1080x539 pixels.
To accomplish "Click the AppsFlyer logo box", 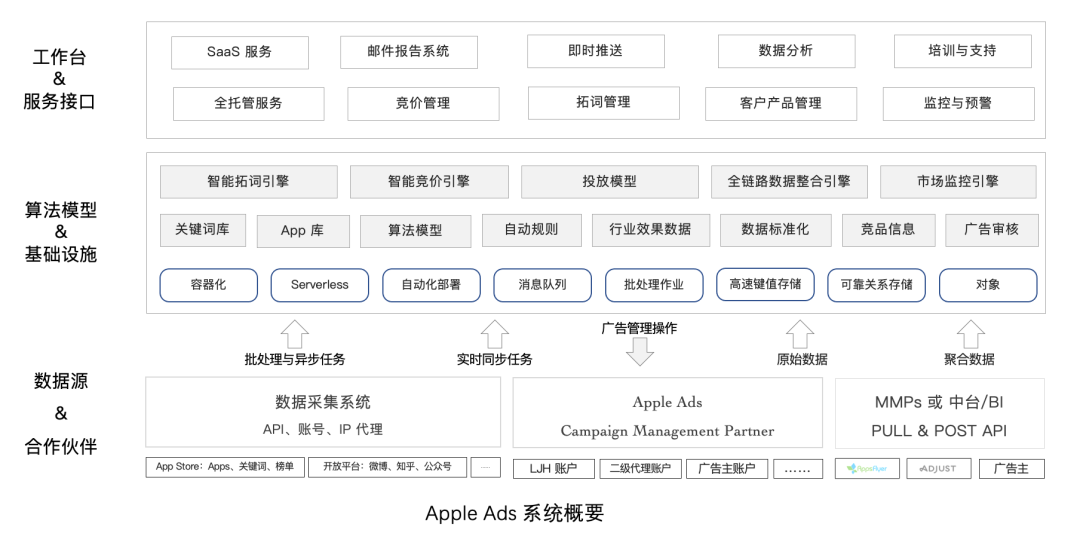I will coord(866,469).
